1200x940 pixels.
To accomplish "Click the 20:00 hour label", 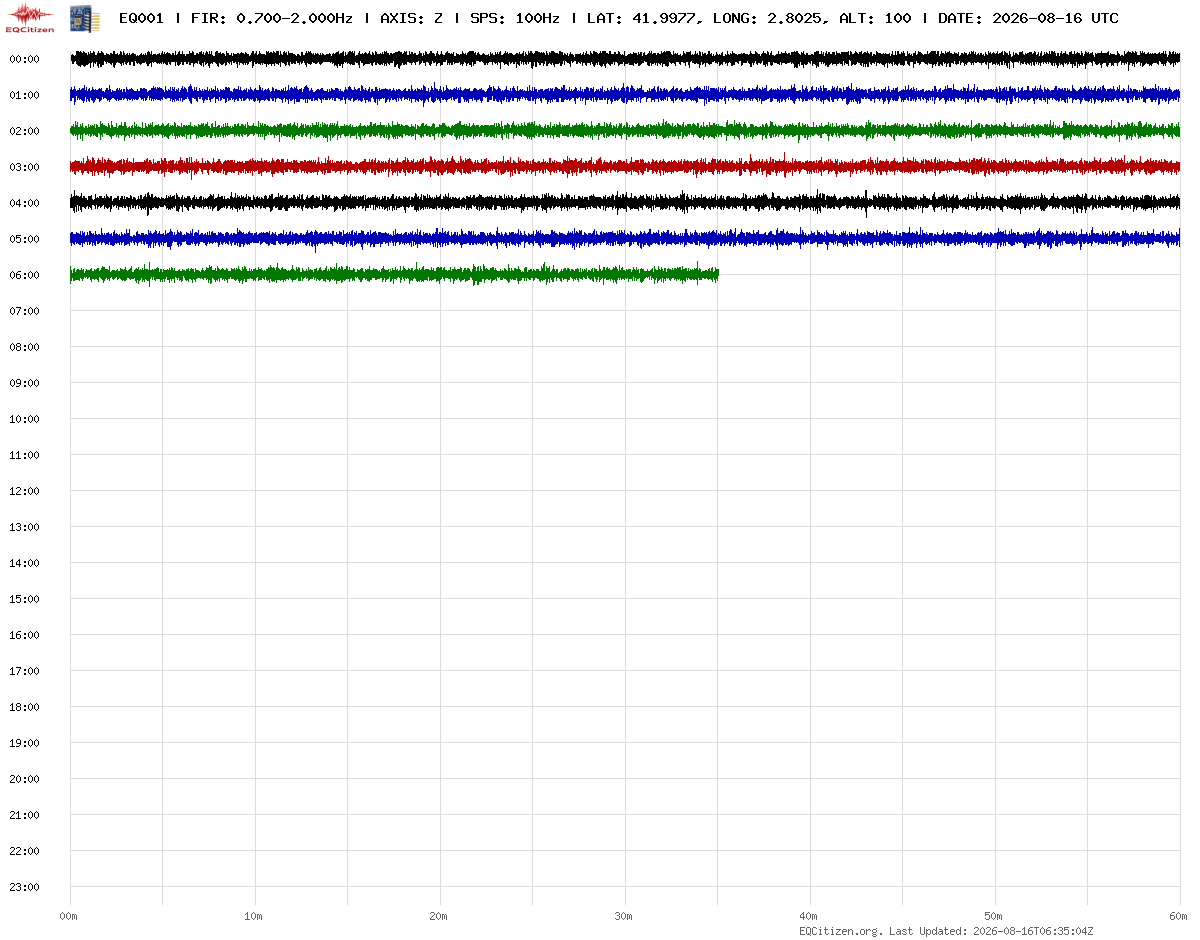I will point(24,779).
